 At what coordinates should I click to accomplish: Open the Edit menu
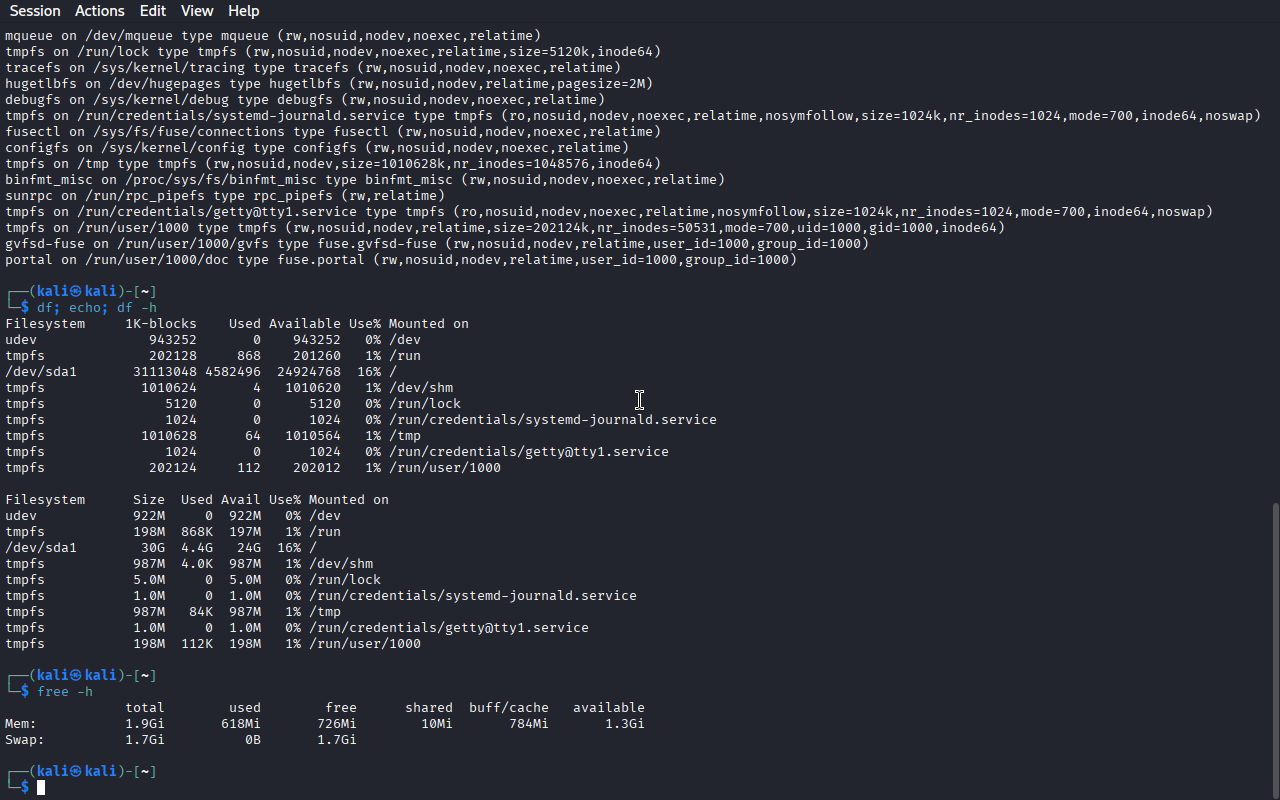153,11
